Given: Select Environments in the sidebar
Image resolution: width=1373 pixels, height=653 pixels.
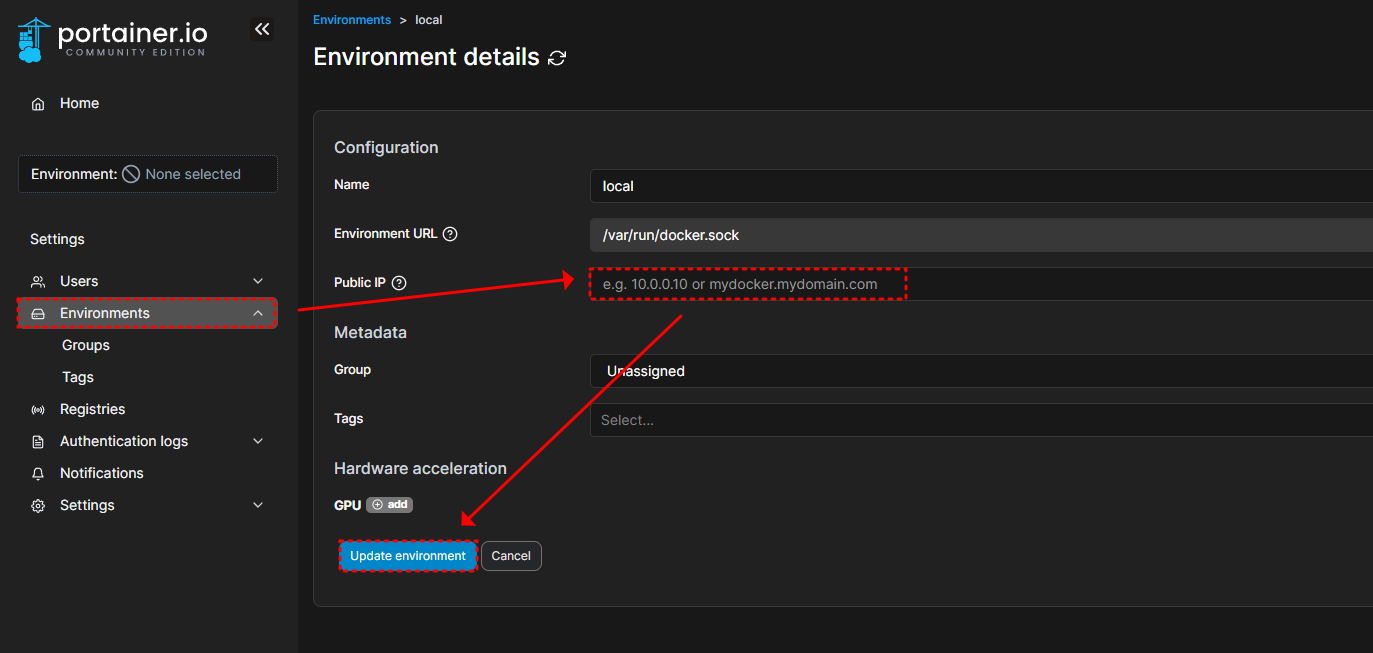Looking at the screenshot, I should tap(148, 314).
